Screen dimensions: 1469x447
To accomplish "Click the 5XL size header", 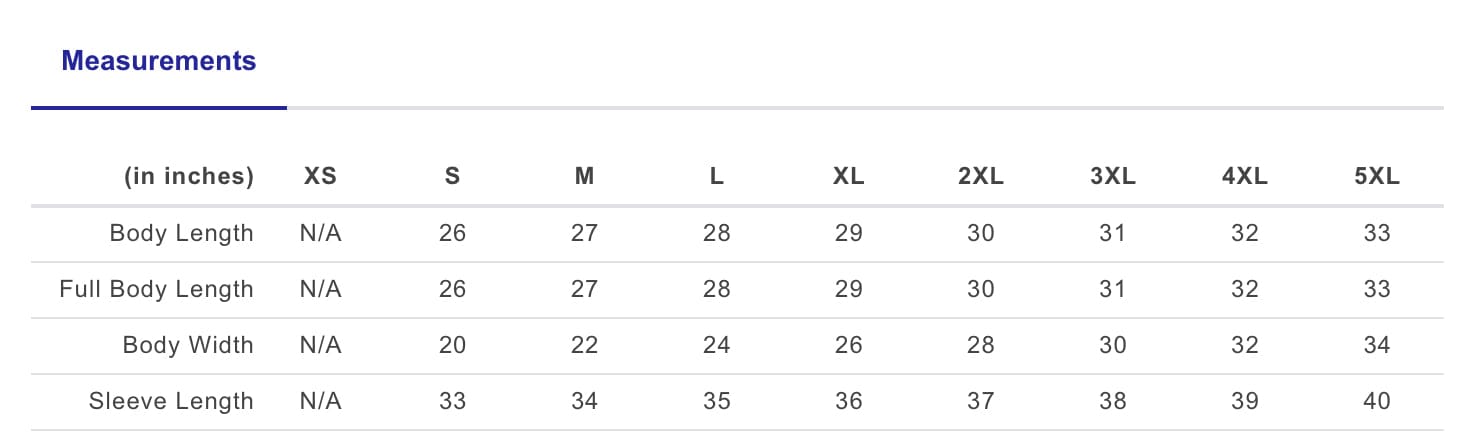I will 1376,177.
